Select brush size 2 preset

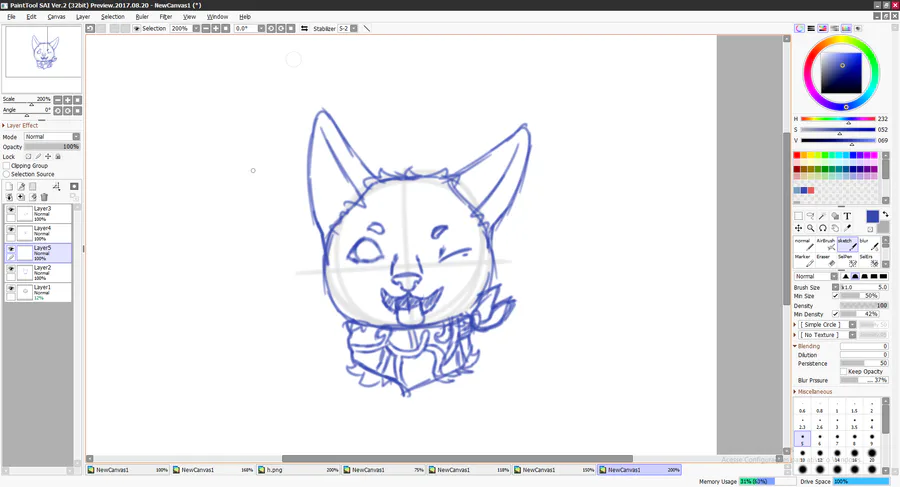pyautogui.click(x=872, y=408)
